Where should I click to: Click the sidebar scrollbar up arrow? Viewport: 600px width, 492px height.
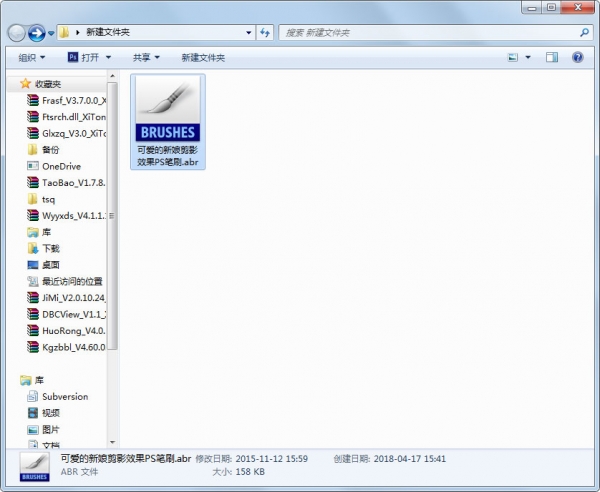(112, 76)
